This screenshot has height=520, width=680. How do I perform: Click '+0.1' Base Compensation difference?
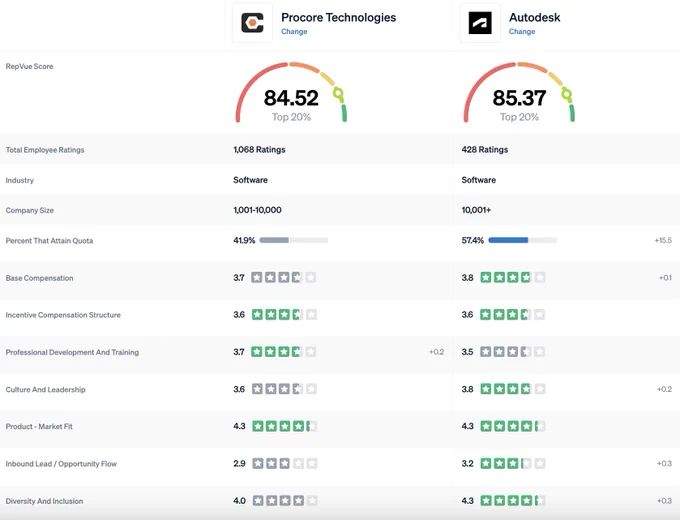665,278
